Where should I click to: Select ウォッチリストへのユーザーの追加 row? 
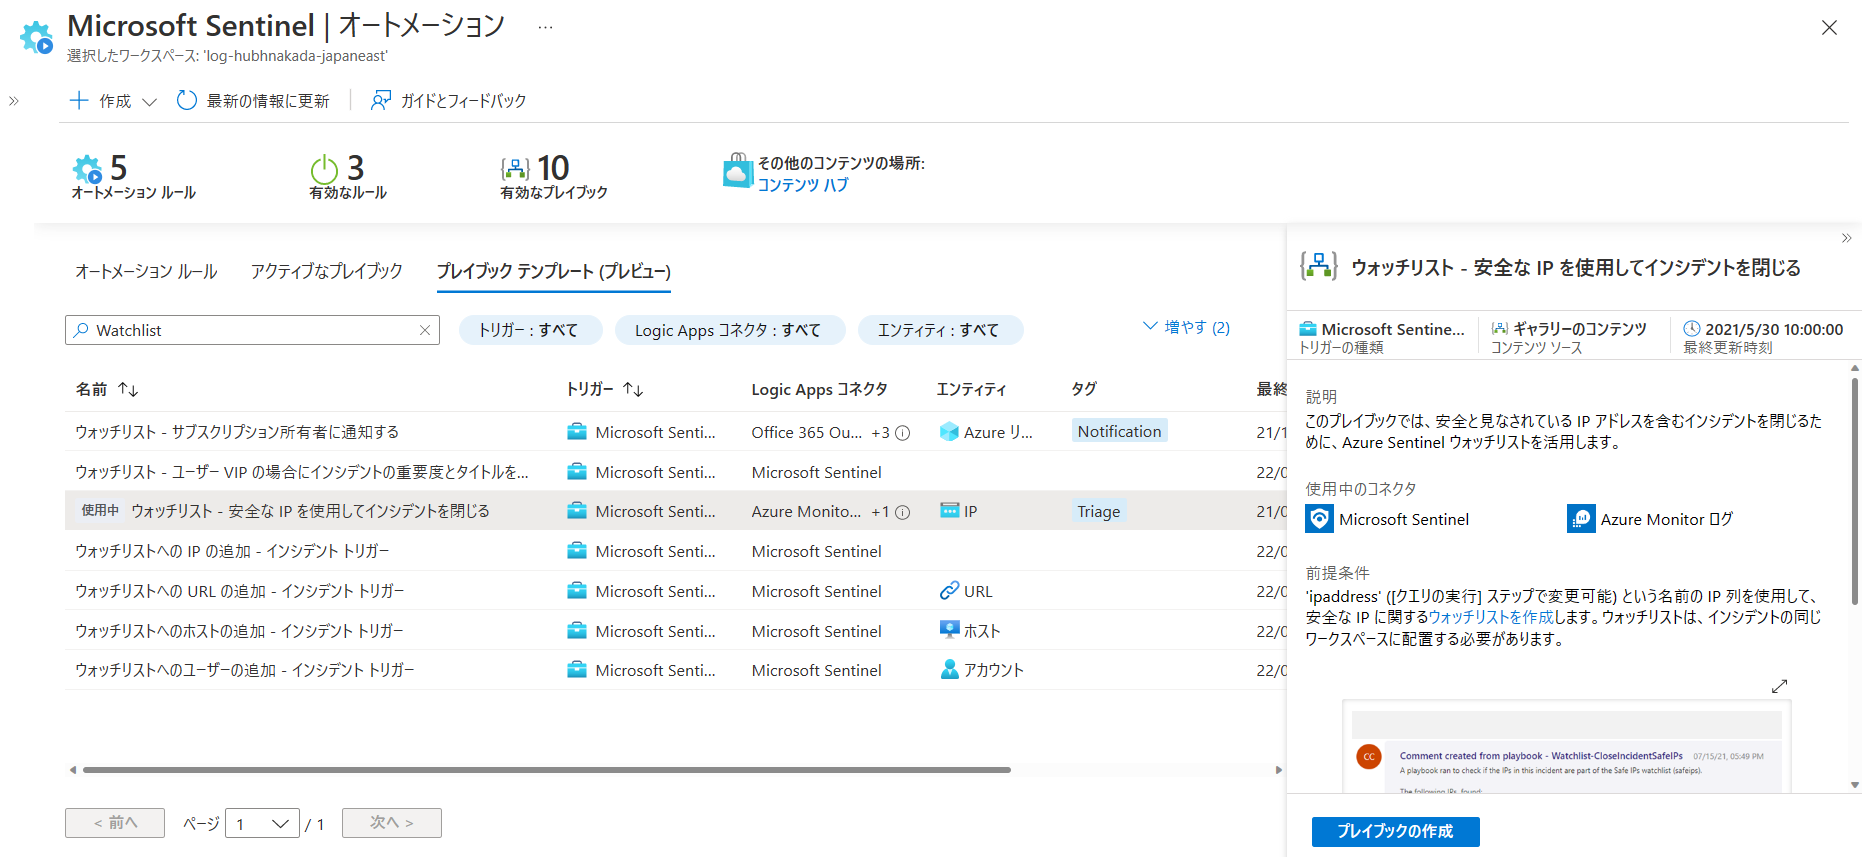click(x=675, y=670)
